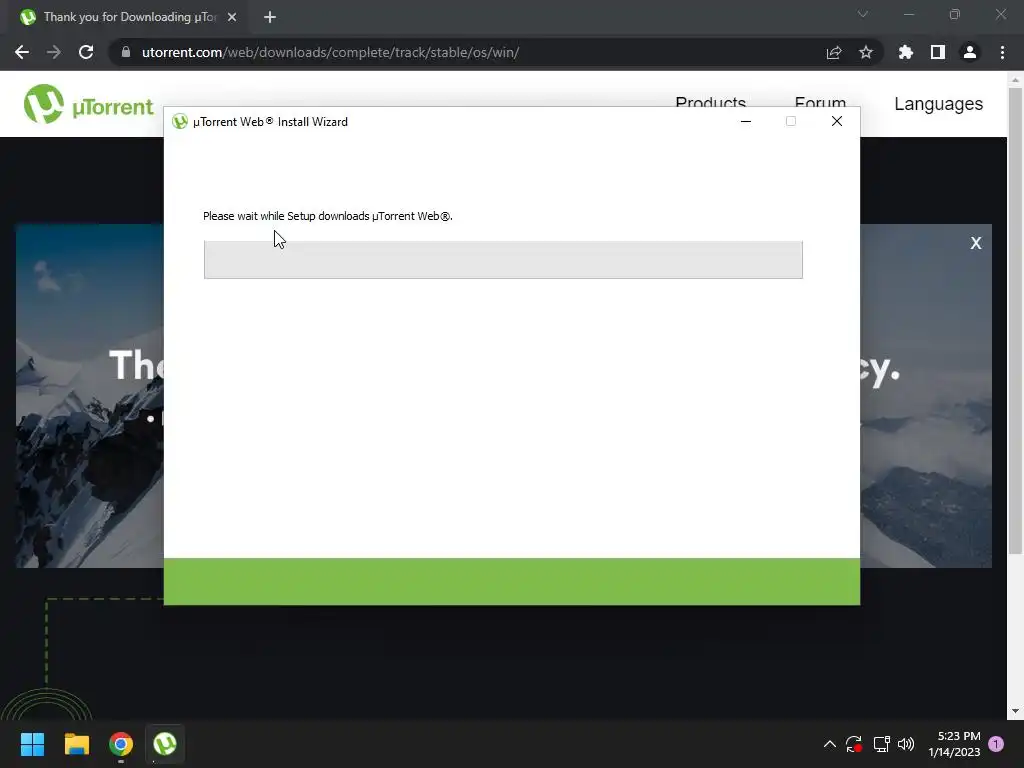Open the volume speaker tray icon
Image resolution: width=1024 pixels, height=768 pixels.
906,744
